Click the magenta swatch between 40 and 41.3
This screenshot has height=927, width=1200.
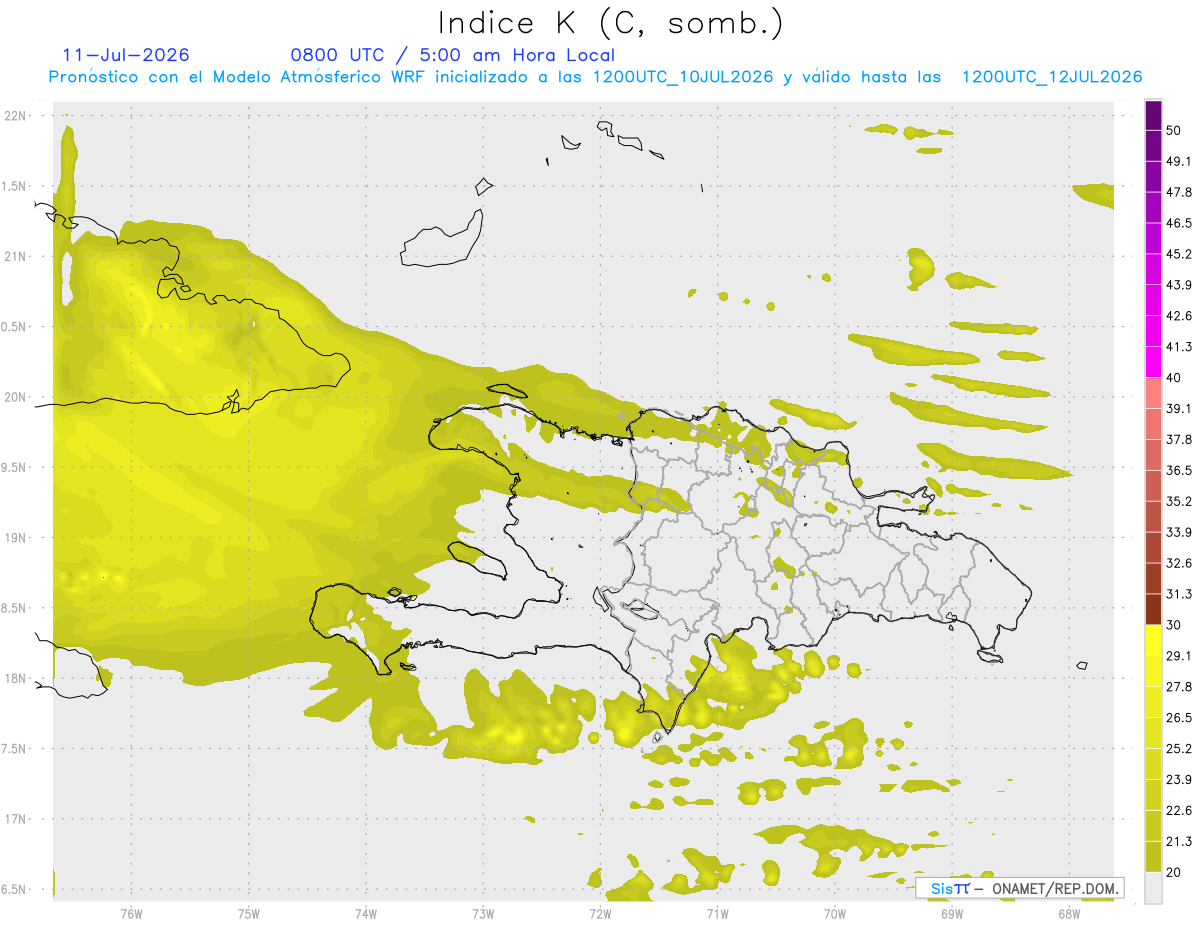[x=1153, y=362]
